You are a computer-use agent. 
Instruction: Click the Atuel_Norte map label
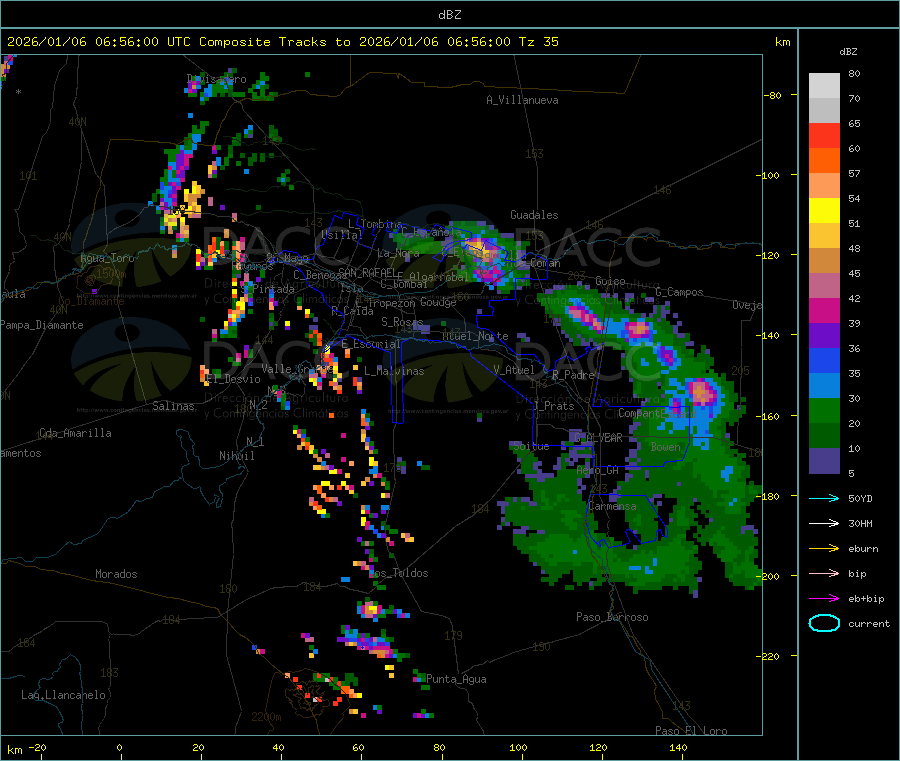pyautogui.click(x=475, y=336)
